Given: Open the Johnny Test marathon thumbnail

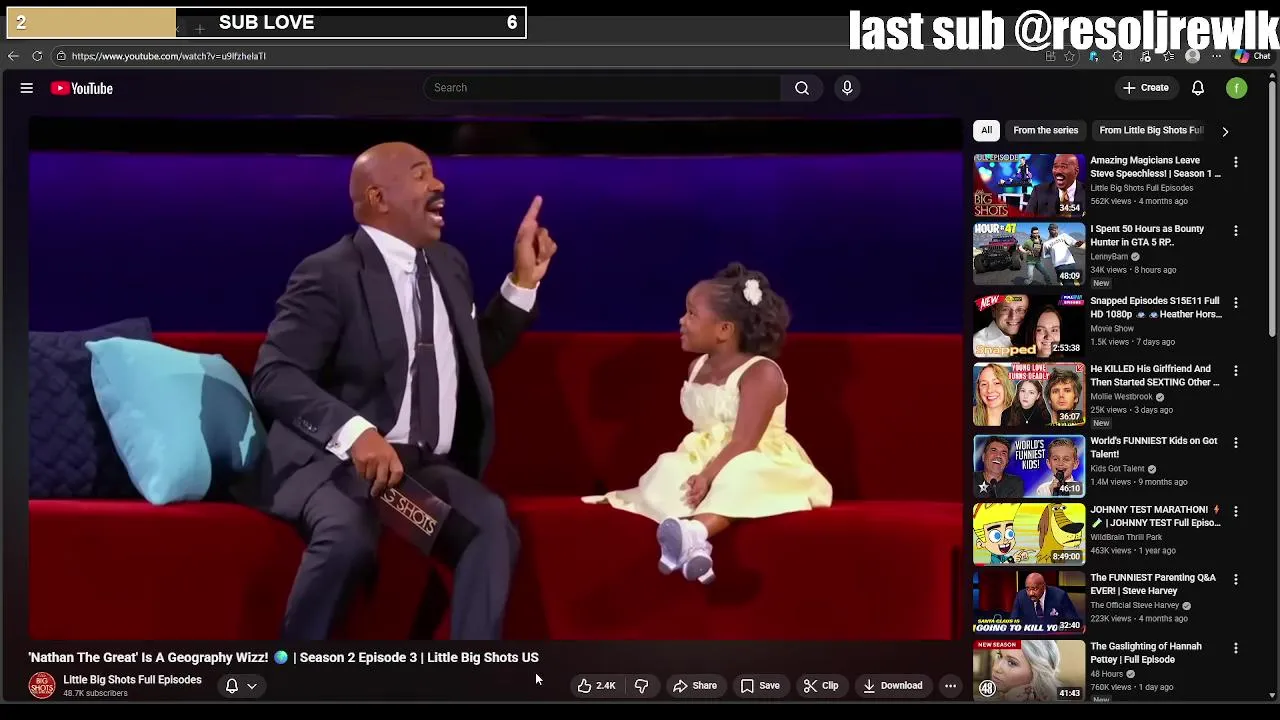Looking at the screenshot, I should [1029, 534].
